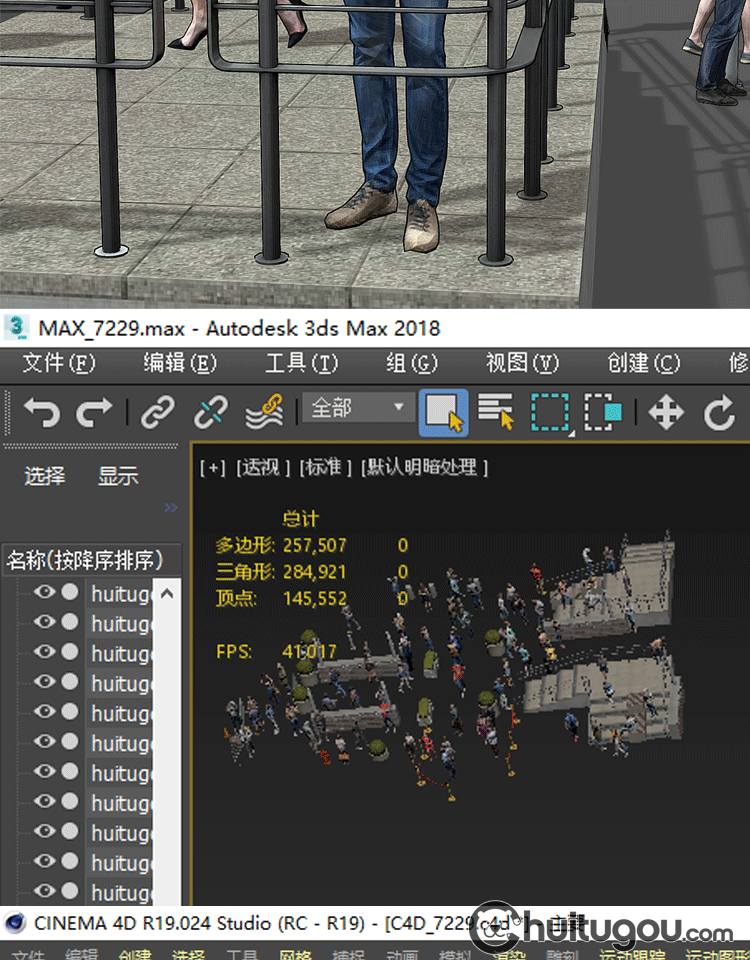Click the Unlink Selection broken-chain icon

pyautogui.click(x=210, y=411)
